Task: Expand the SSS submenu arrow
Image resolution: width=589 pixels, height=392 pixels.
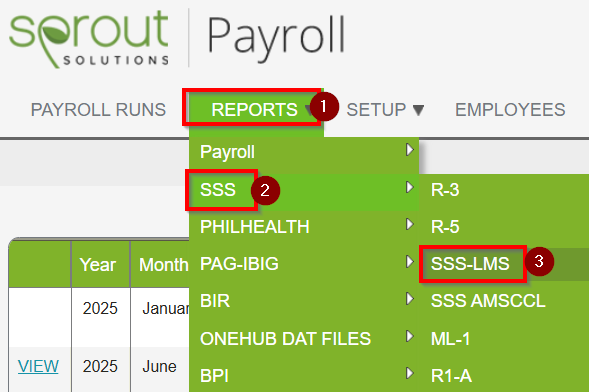Action: (x=409, y=187)
